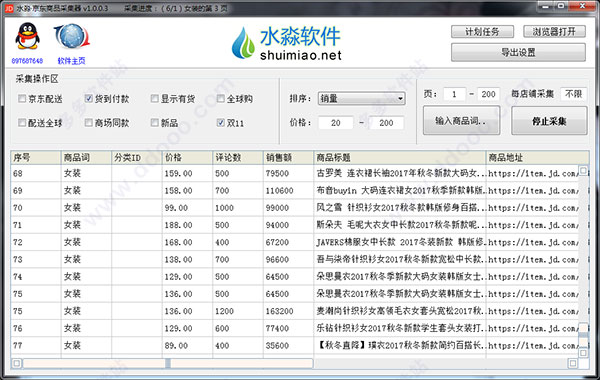This screenshot has height=380, width=600.
Task: Open the 软件主页 link
Action: 72,60
